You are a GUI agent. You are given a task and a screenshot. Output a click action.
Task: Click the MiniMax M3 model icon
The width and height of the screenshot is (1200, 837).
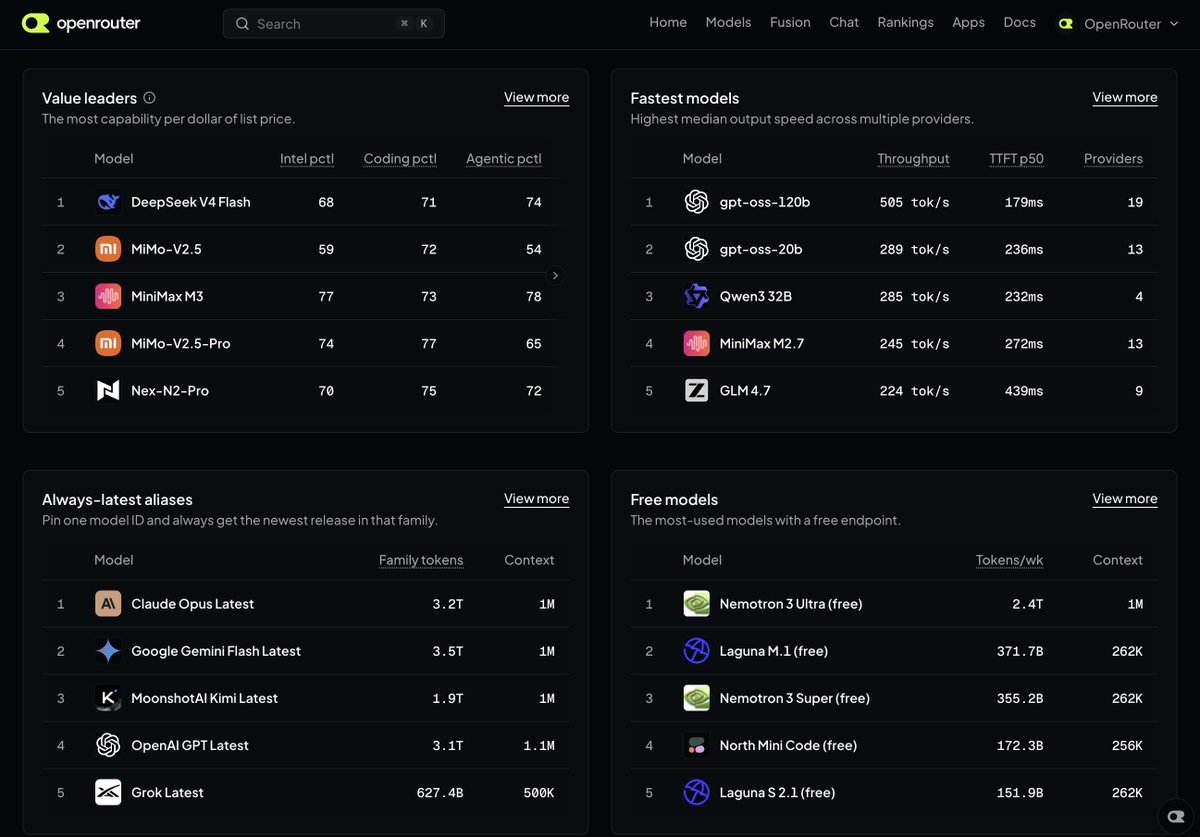(x=108, y=296)
